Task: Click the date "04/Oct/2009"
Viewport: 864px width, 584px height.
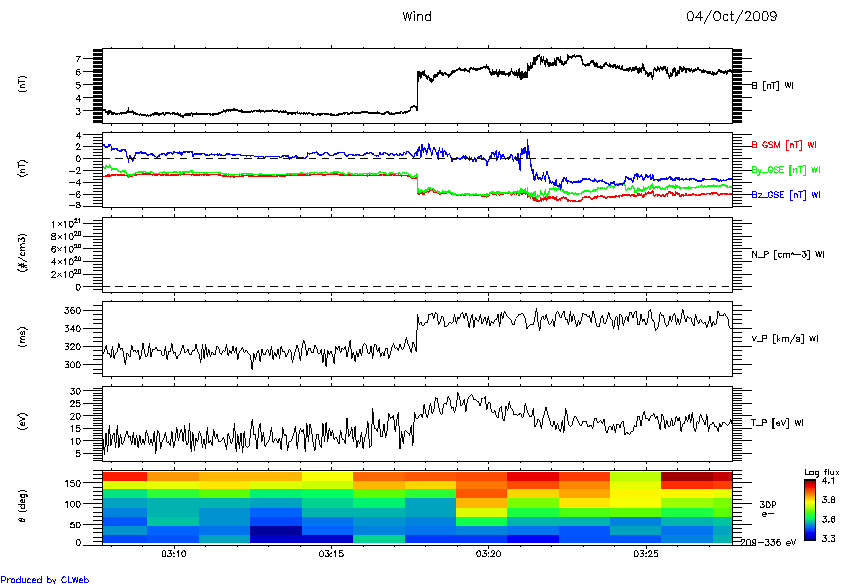Action: [731, 17]
